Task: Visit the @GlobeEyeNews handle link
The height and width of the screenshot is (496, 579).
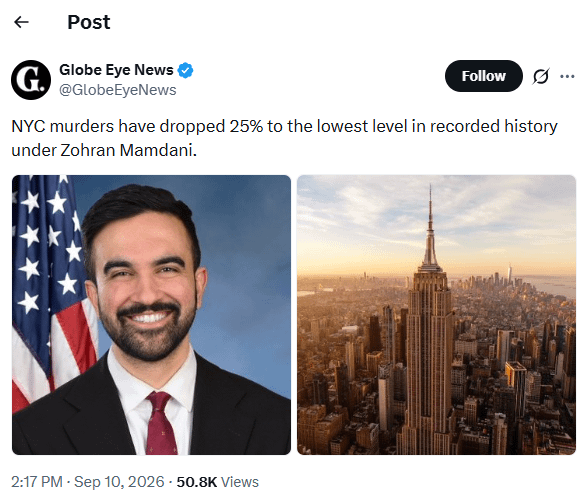Action: point(118,90)
